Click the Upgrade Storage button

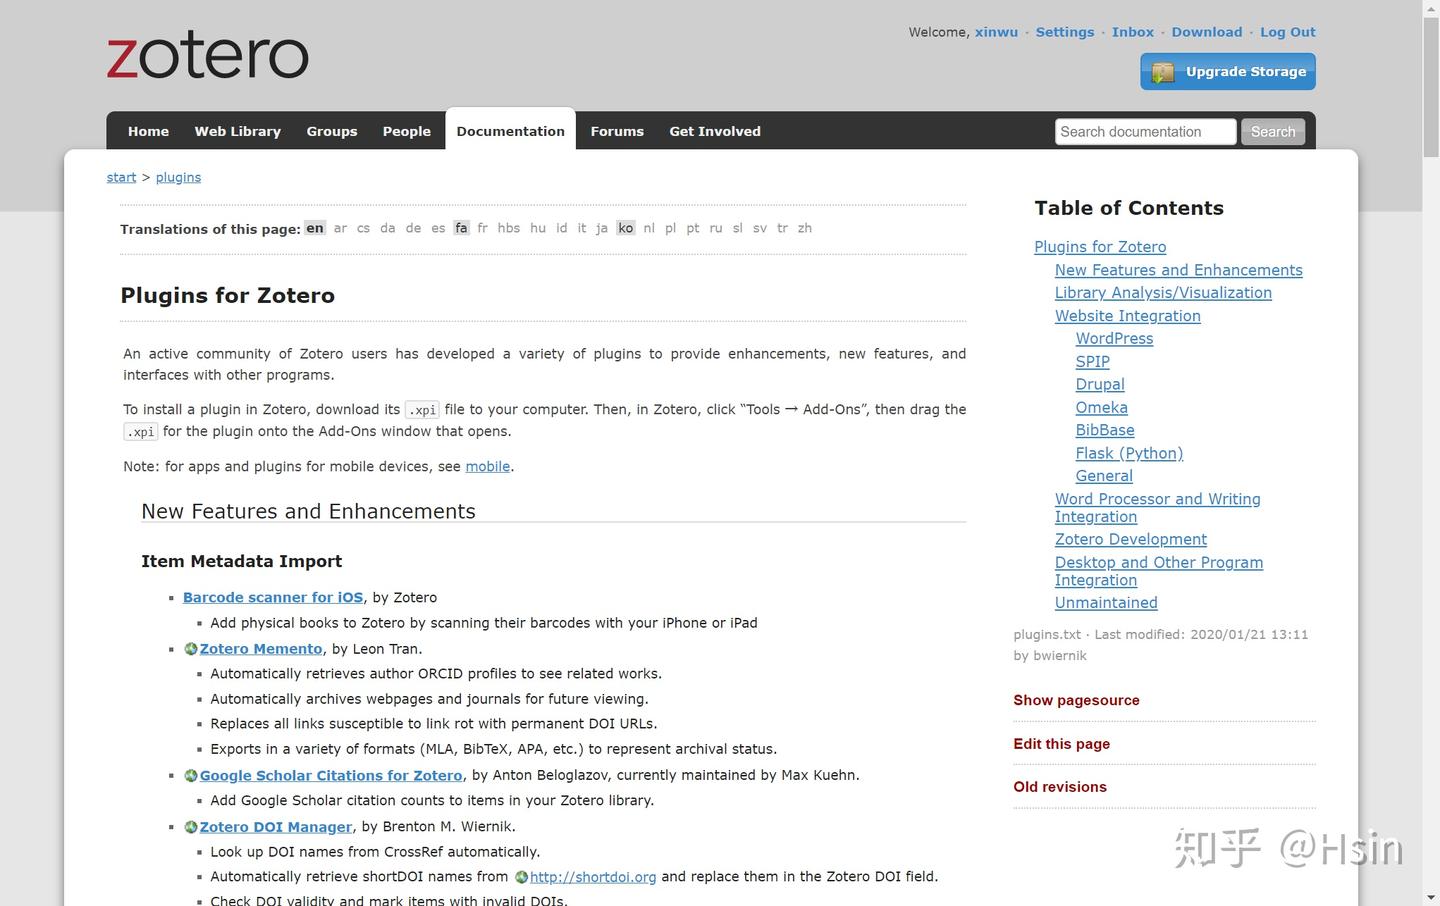(x=1228, y=72)
